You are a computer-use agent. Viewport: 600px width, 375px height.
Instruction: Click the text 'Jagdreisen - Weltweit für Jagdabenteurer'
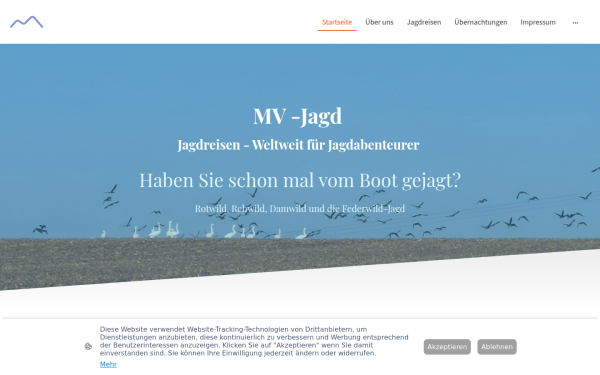(298, 145)
